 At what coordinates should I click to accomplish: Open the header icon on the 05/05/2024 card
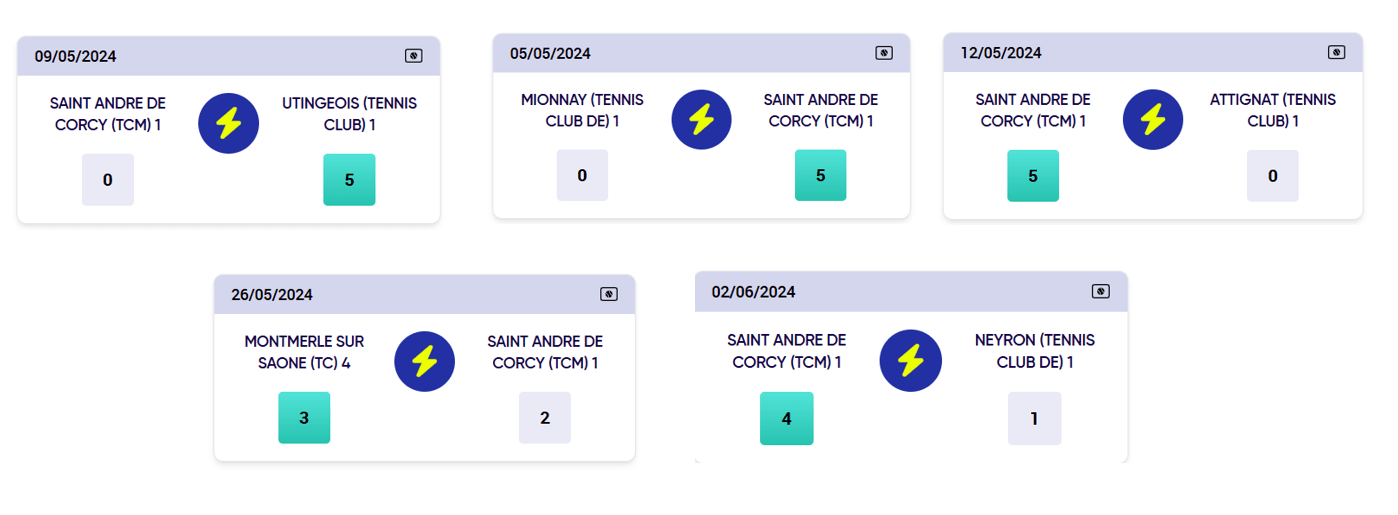point(884,53)
